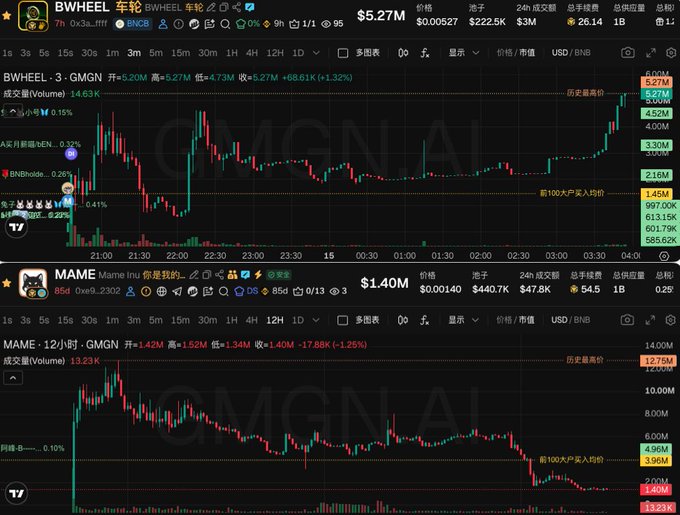This screenshot has width=680, height=515.
Task: Select the 15m interval on BWHEEL chart
Action: click(180, 53)
